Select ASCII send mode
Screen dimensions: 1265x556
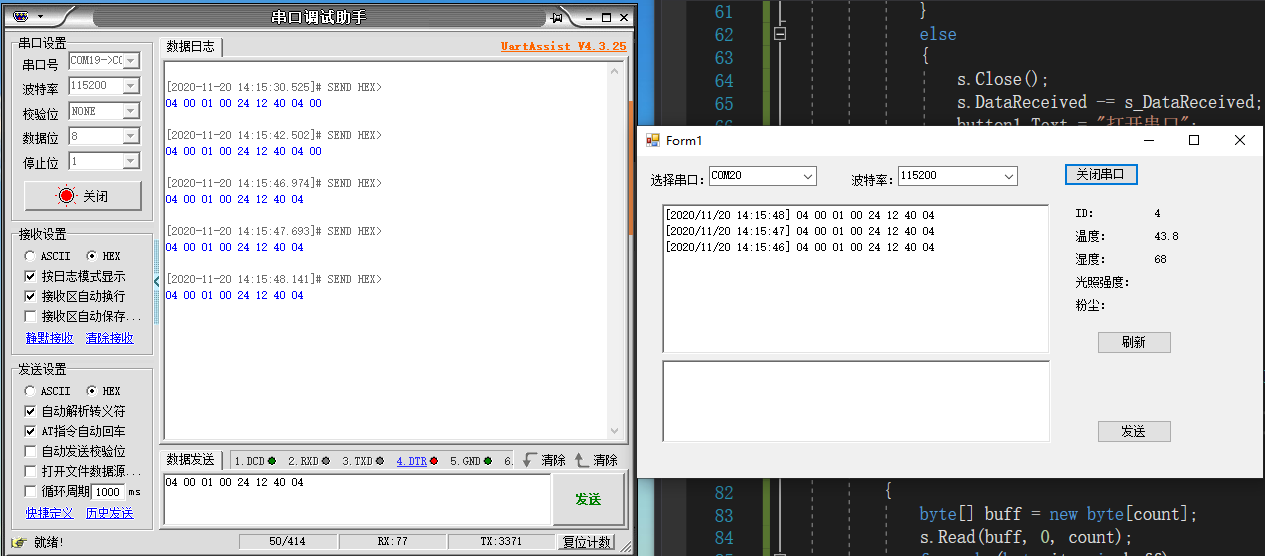click(30, 391)
